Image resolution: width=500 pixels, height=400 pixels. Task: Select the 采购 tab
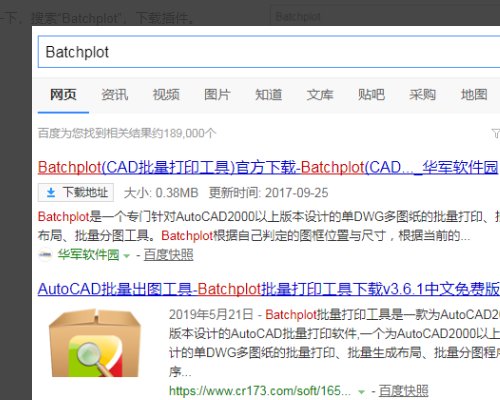coord(422,95)
